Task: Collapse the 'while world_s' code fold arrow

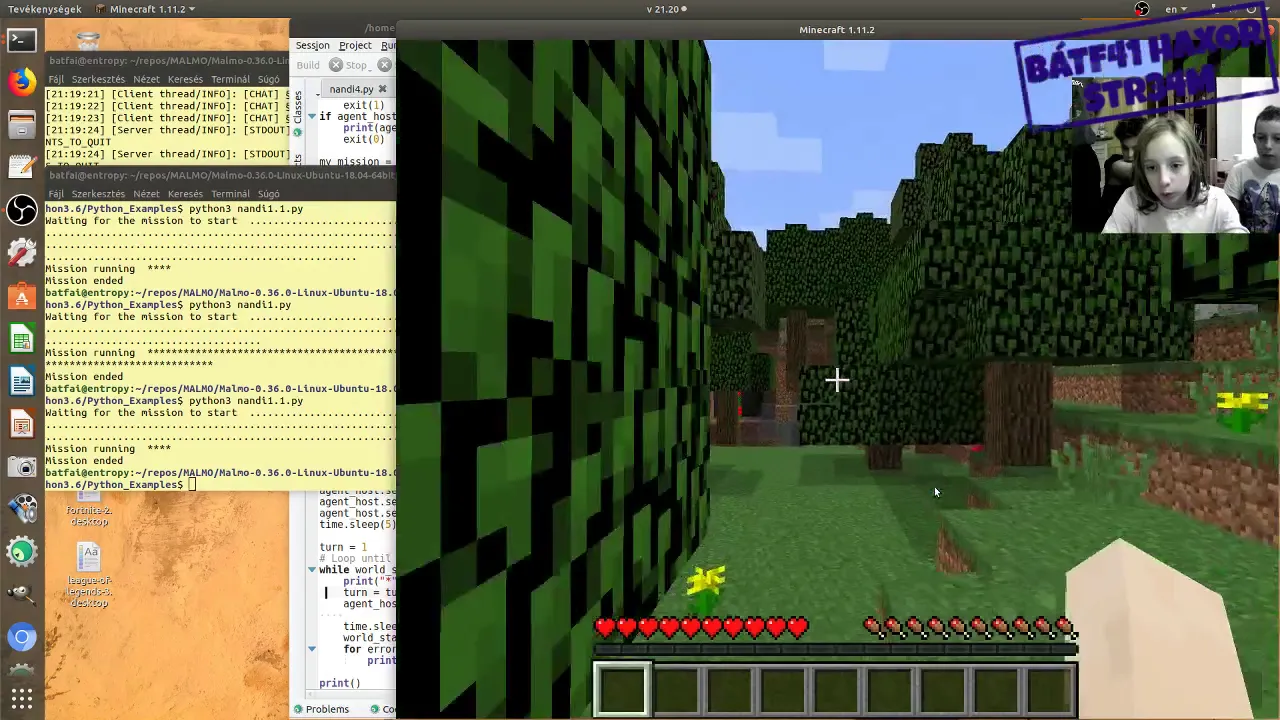Action: tap(311, 569)
